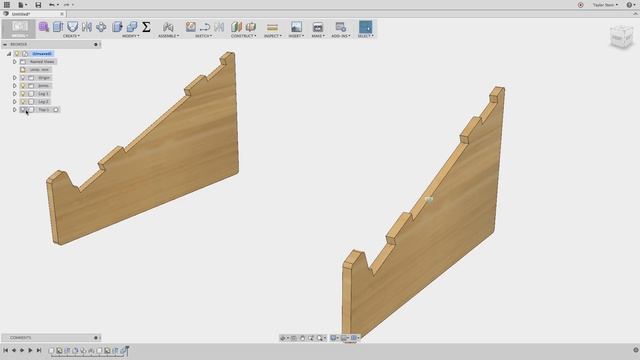Open the MAKE dropdown
Viewport: 640px width, 360px height.
318,36
